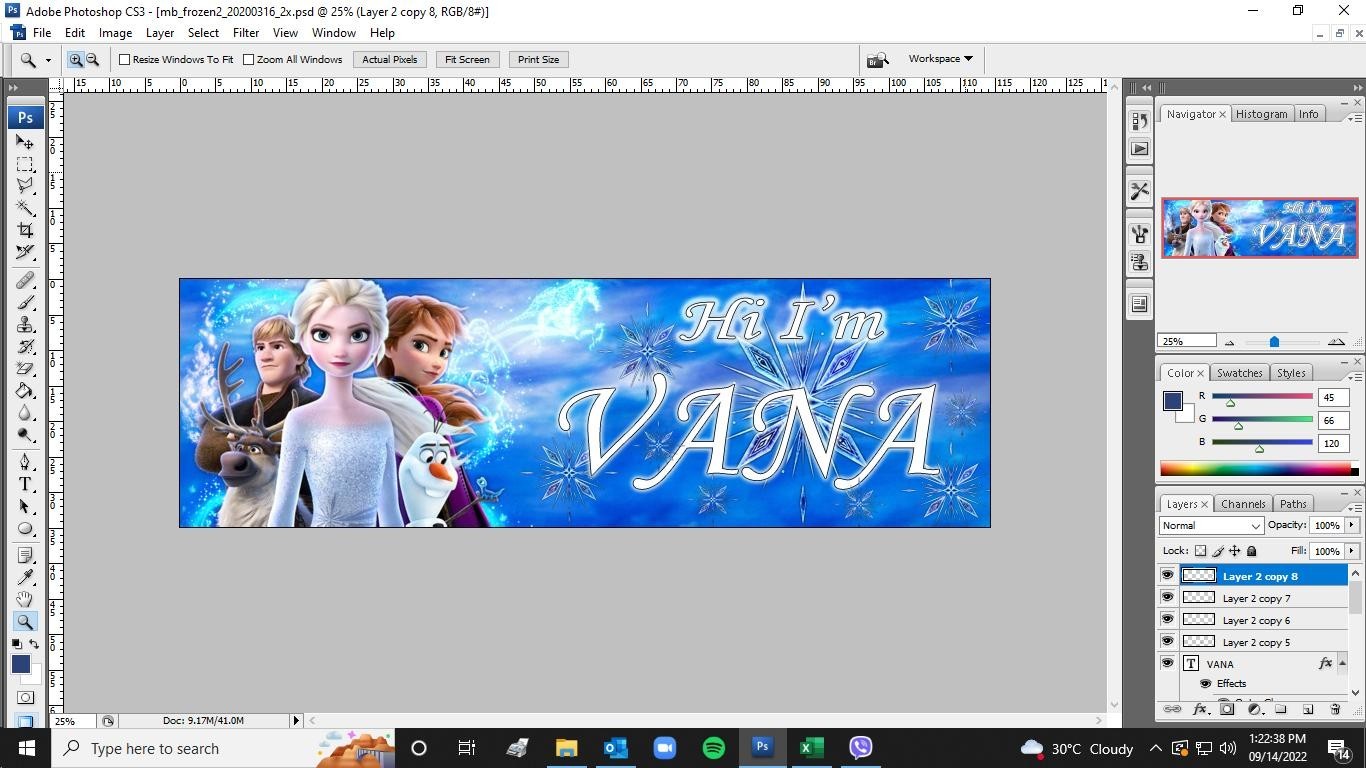Select the Healing Brush tool
This screenshot has width=1366, height=768.
[25, 281]
